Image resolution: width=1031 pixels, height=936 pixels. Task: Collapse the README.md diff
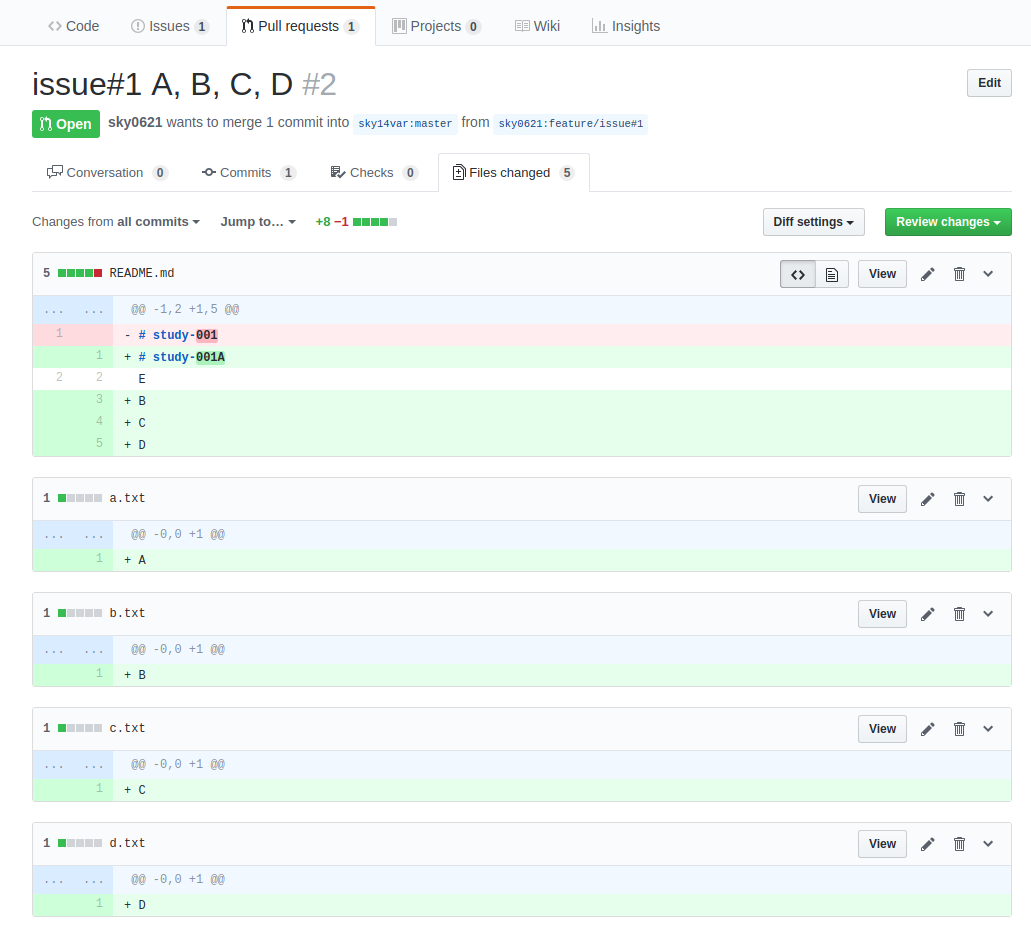coord(988,274)
